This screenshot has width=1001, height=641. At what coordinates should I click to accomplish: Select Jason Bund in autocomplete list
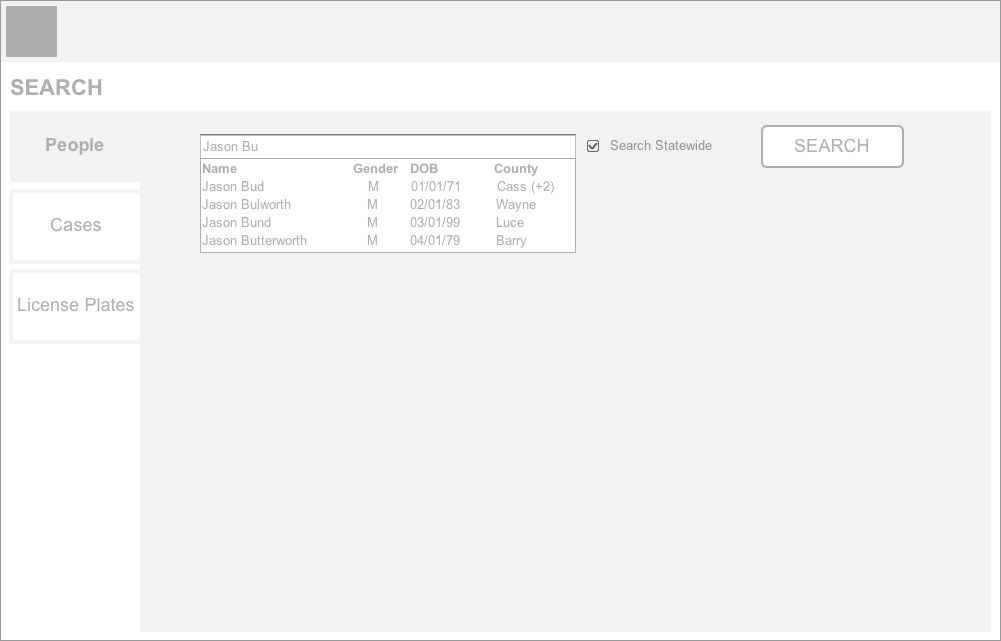[x=236, y=223]
